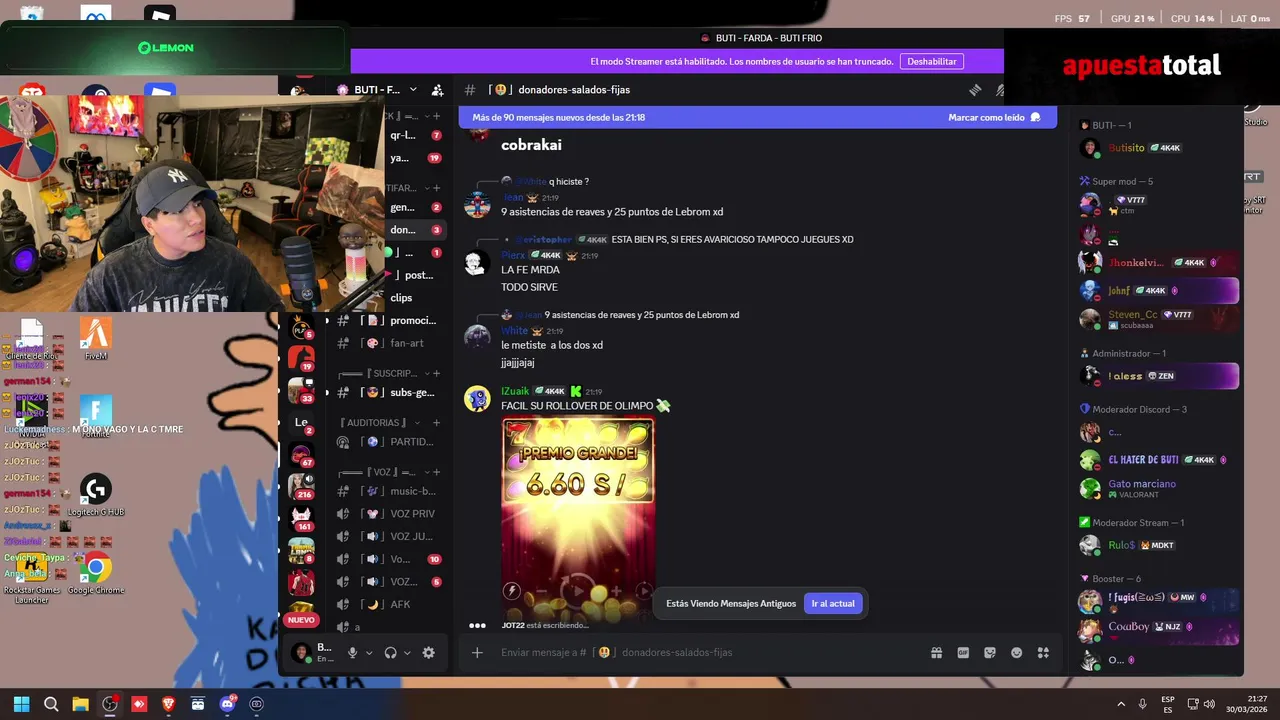Show hidden tray icons chevron
The height and width of the screenshot is (720, 1280).
pyautogui.click(x=1121, y=704)
